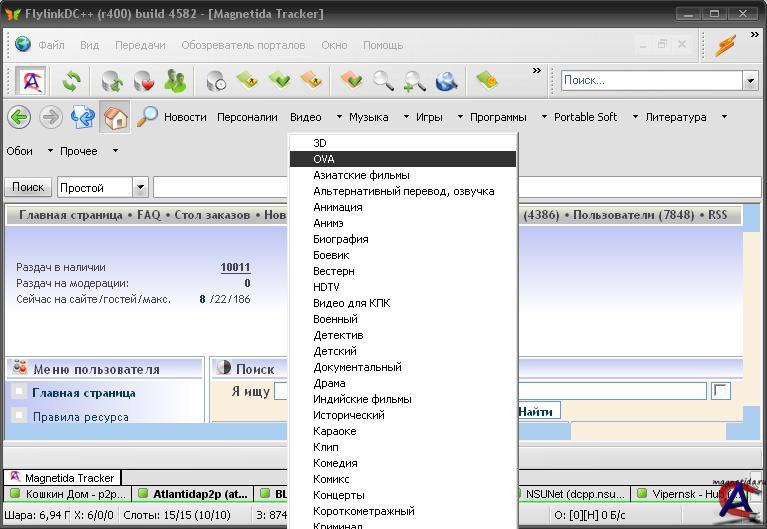The height and width of the screenshot is (529, 767).
Task: Click the lightning bolt icon near the menu bar
Action: pos(725,45)
